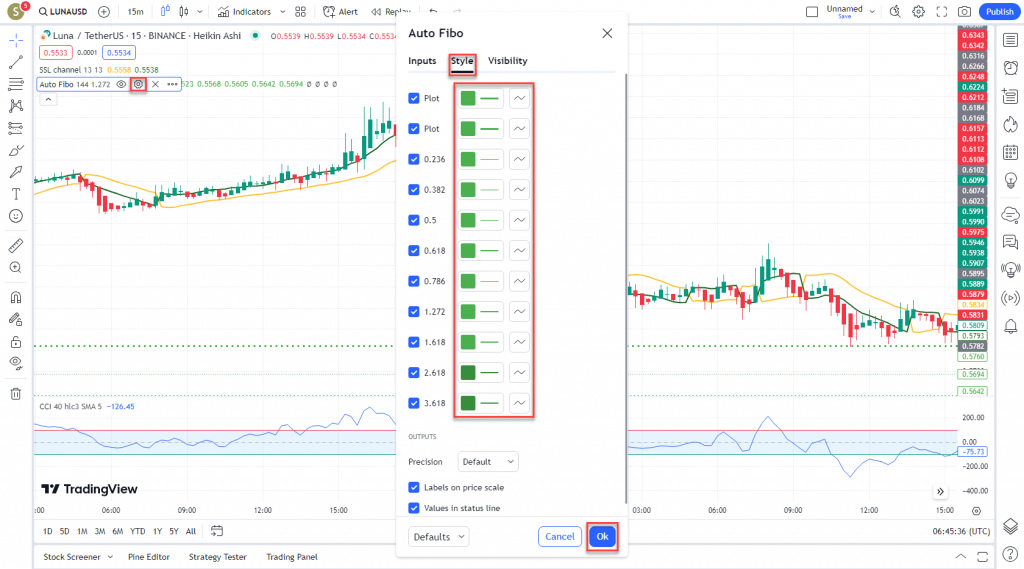Activate the zoom in tool
Image resolution: width=1024 pixels, height=569 pixels.
16,267
